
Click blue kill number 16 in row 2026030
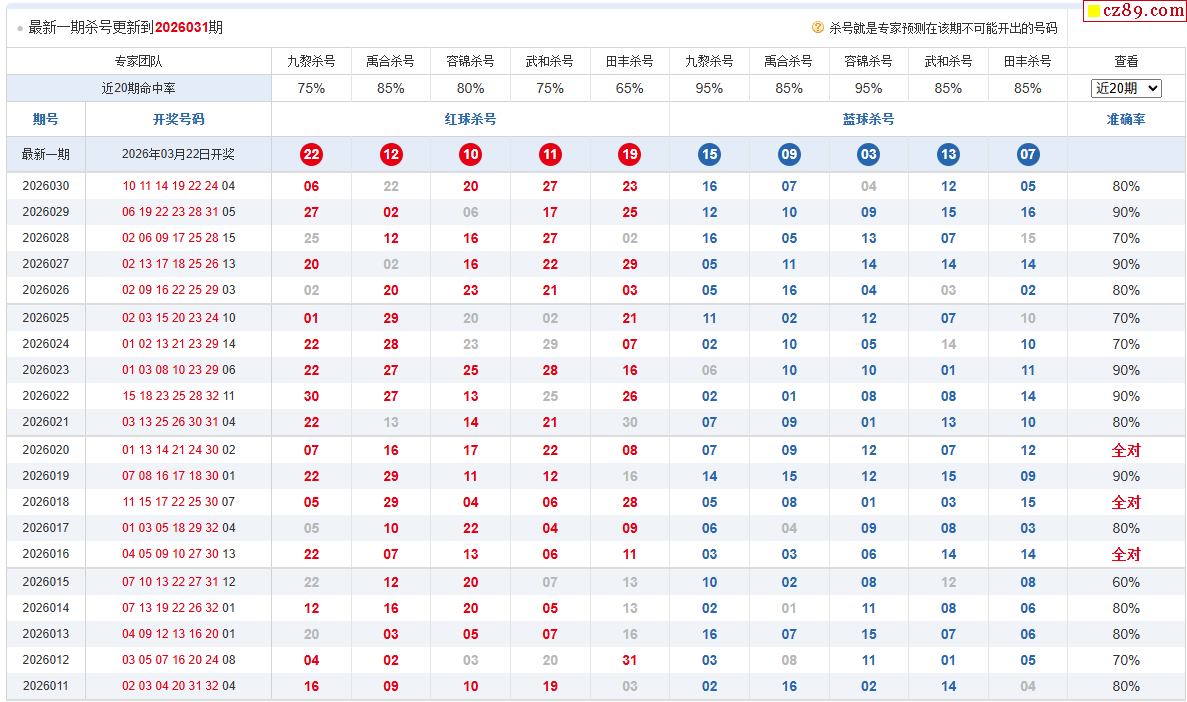(709, 186)
